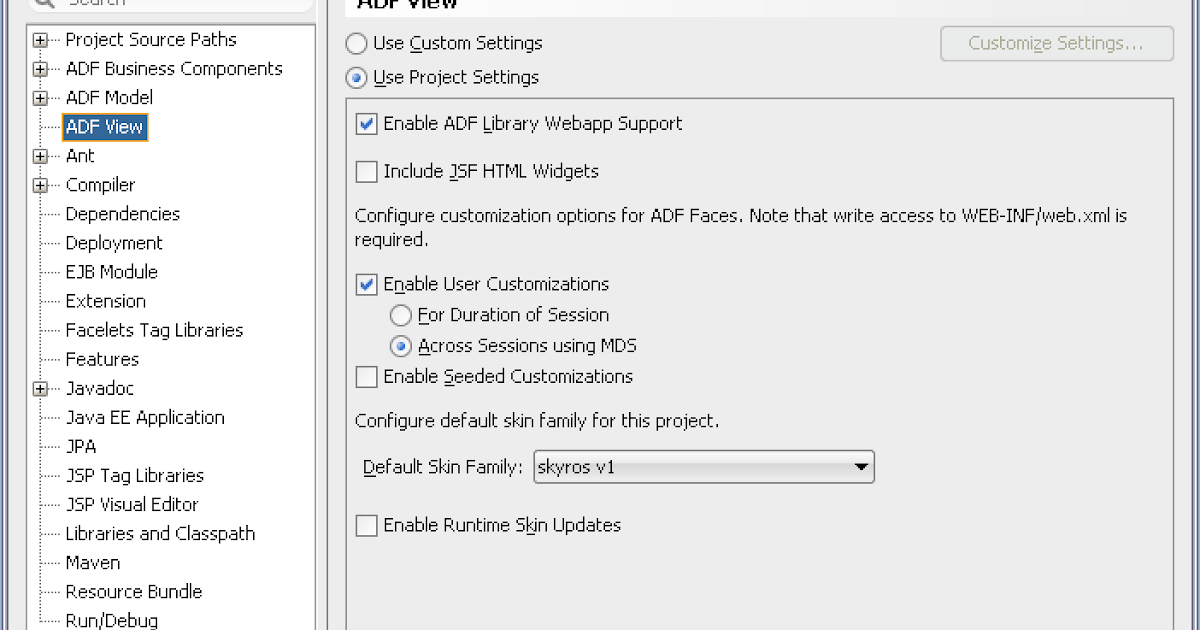
Task: Enable Runtime Skin Updates
Action: 366,525
